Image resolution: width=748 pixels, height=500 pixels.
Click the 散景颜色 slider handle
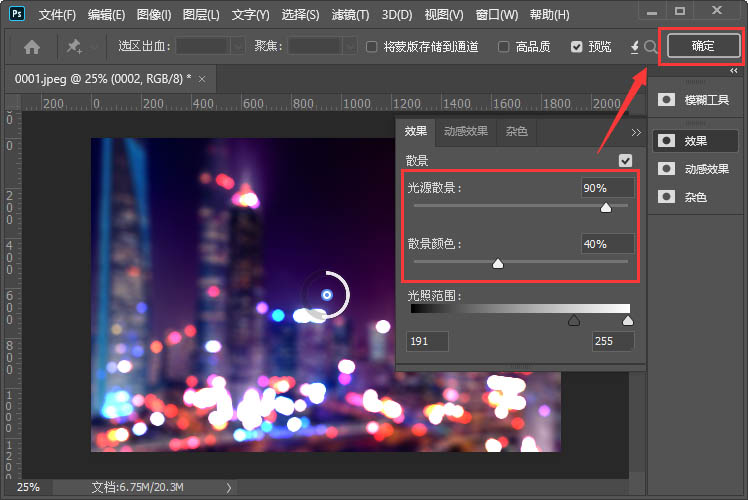[498, 263]
